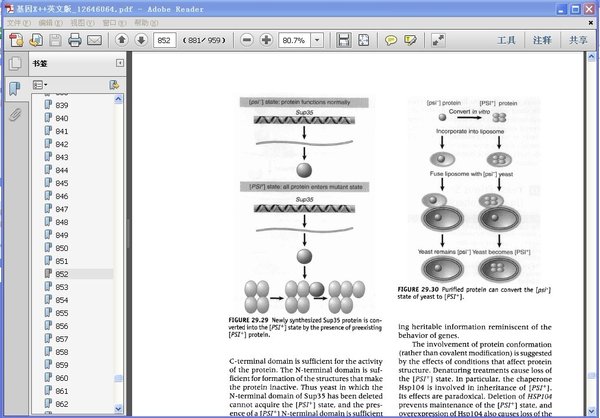Open the 文件 (File) menu

tap(16, 22)
